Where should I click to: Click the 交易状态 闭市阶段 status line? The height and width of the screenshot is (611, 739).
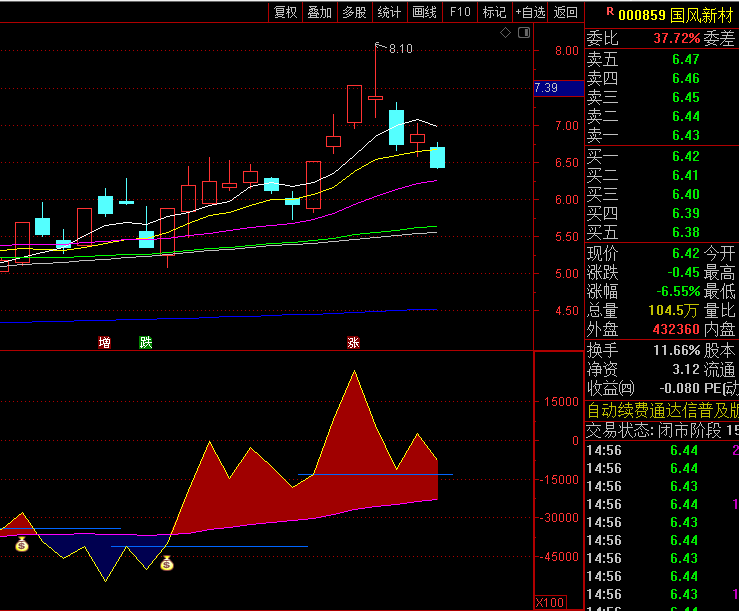click(x=662, y=430)
